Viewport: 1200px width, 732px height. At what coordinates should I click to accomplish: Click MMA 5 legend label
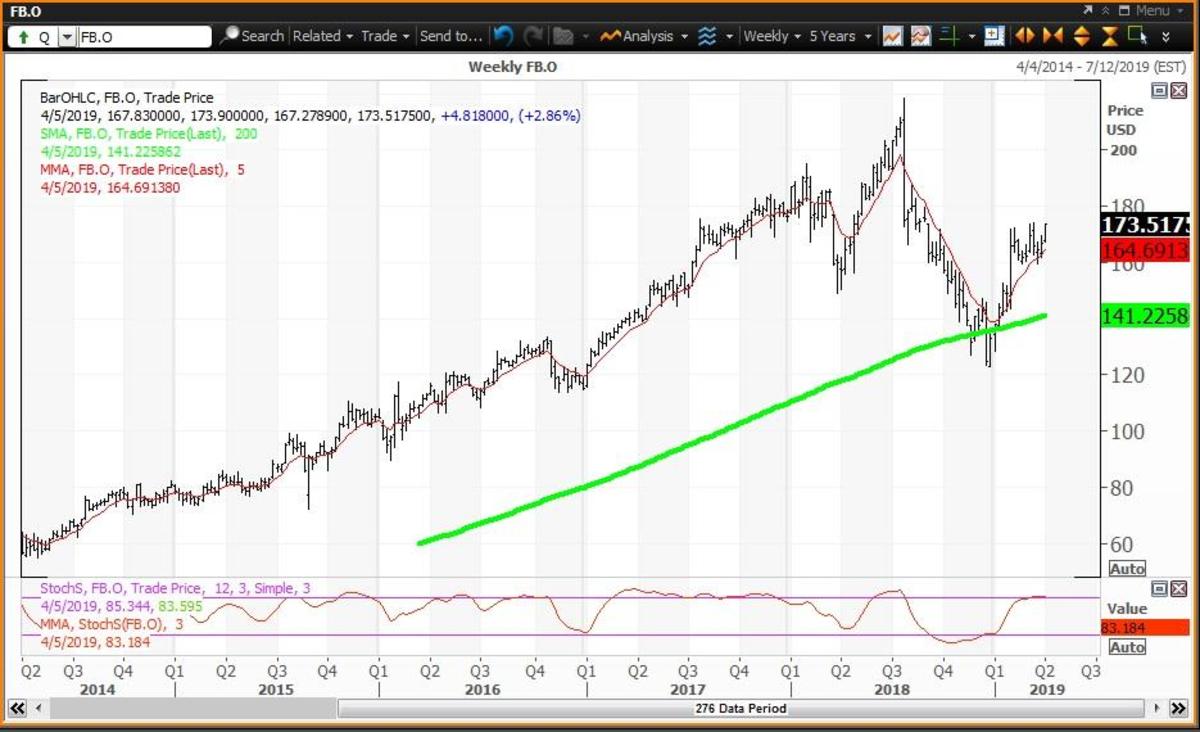(142, 169)
